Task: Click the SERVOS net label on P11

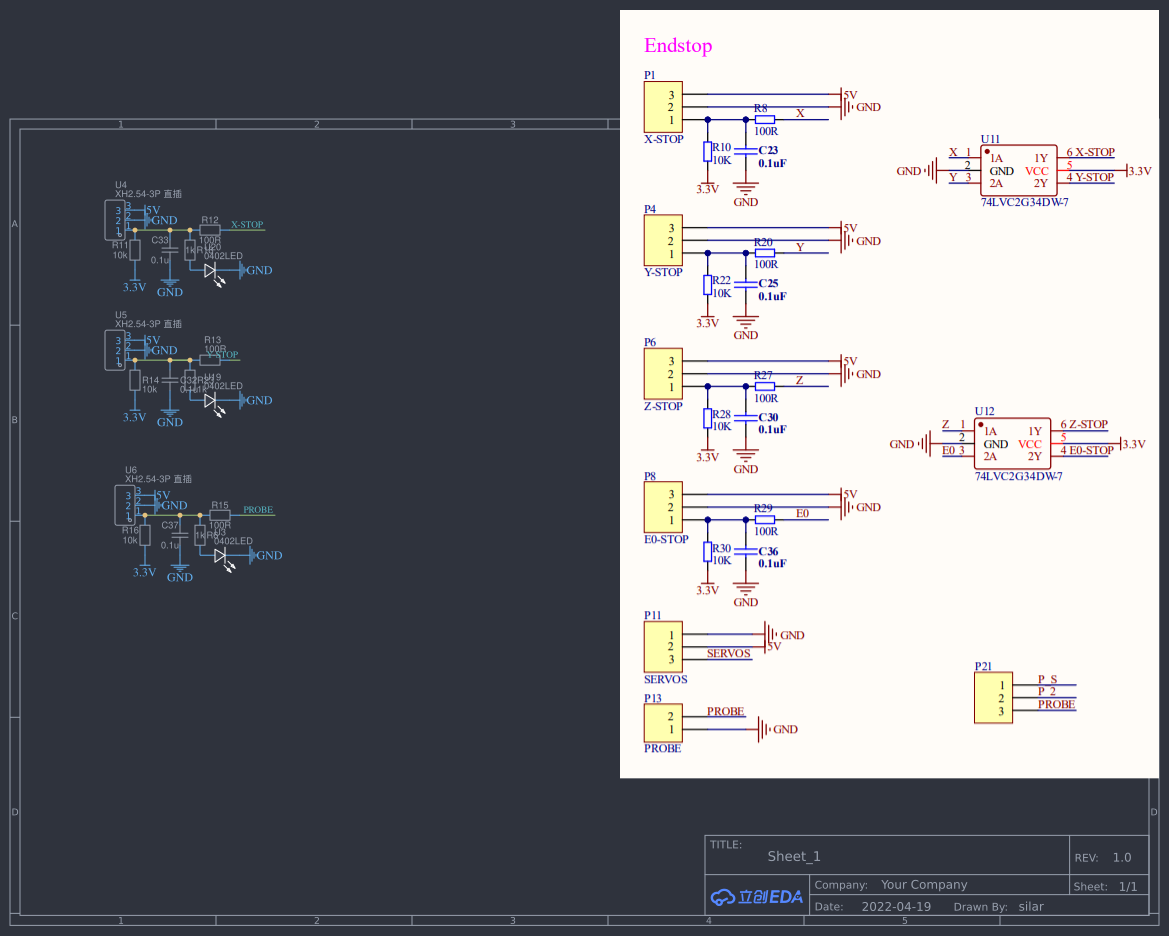Action: point(728,653)
